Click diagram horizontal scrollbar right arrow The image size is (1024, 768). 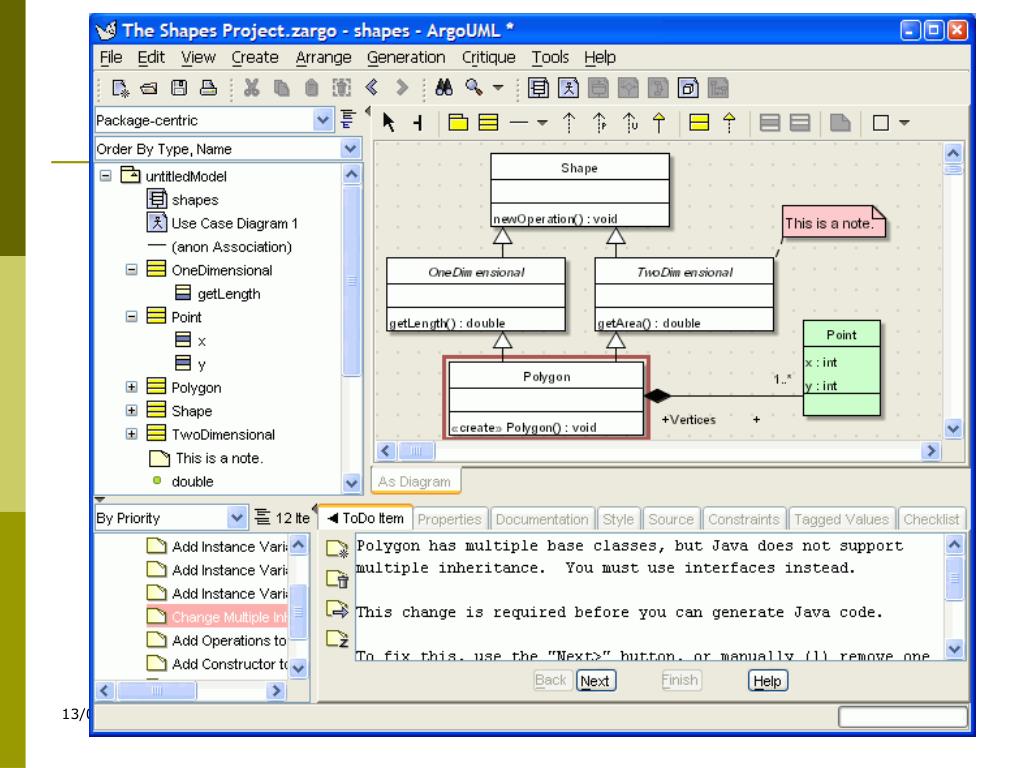(931, 451)
